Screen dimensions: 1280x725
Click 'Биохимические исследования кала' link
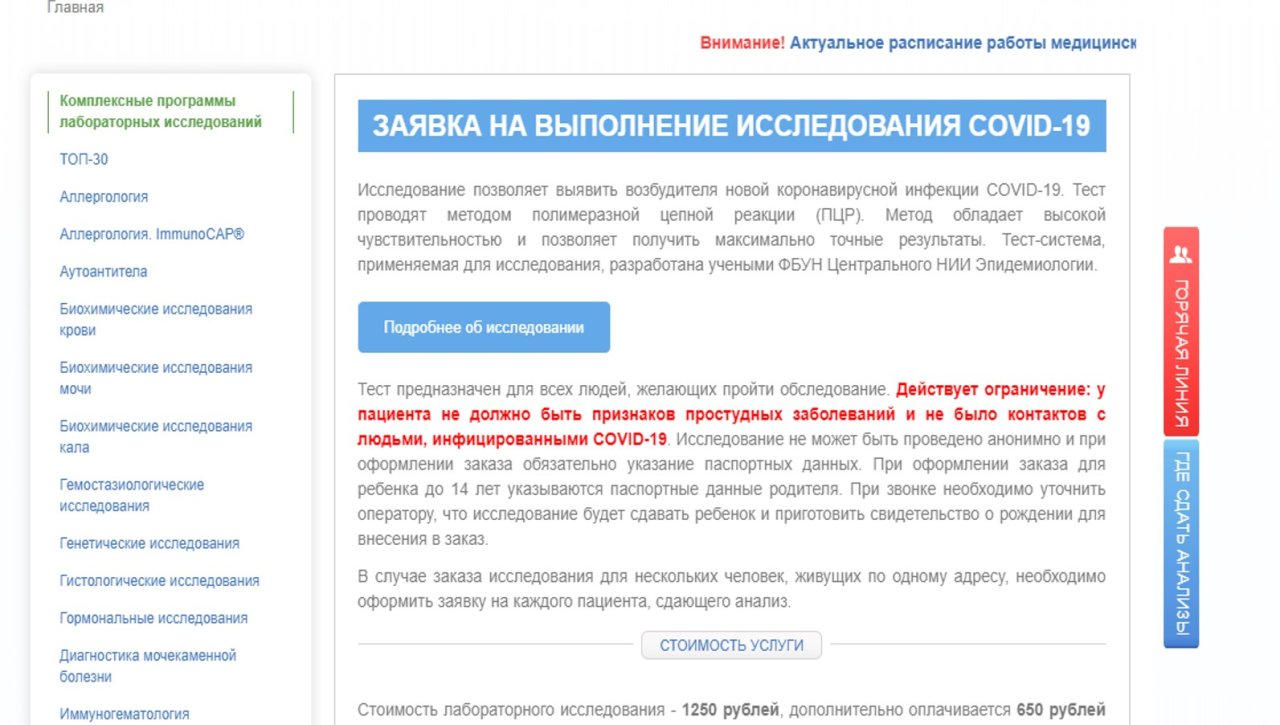click(x=156, y=436)
